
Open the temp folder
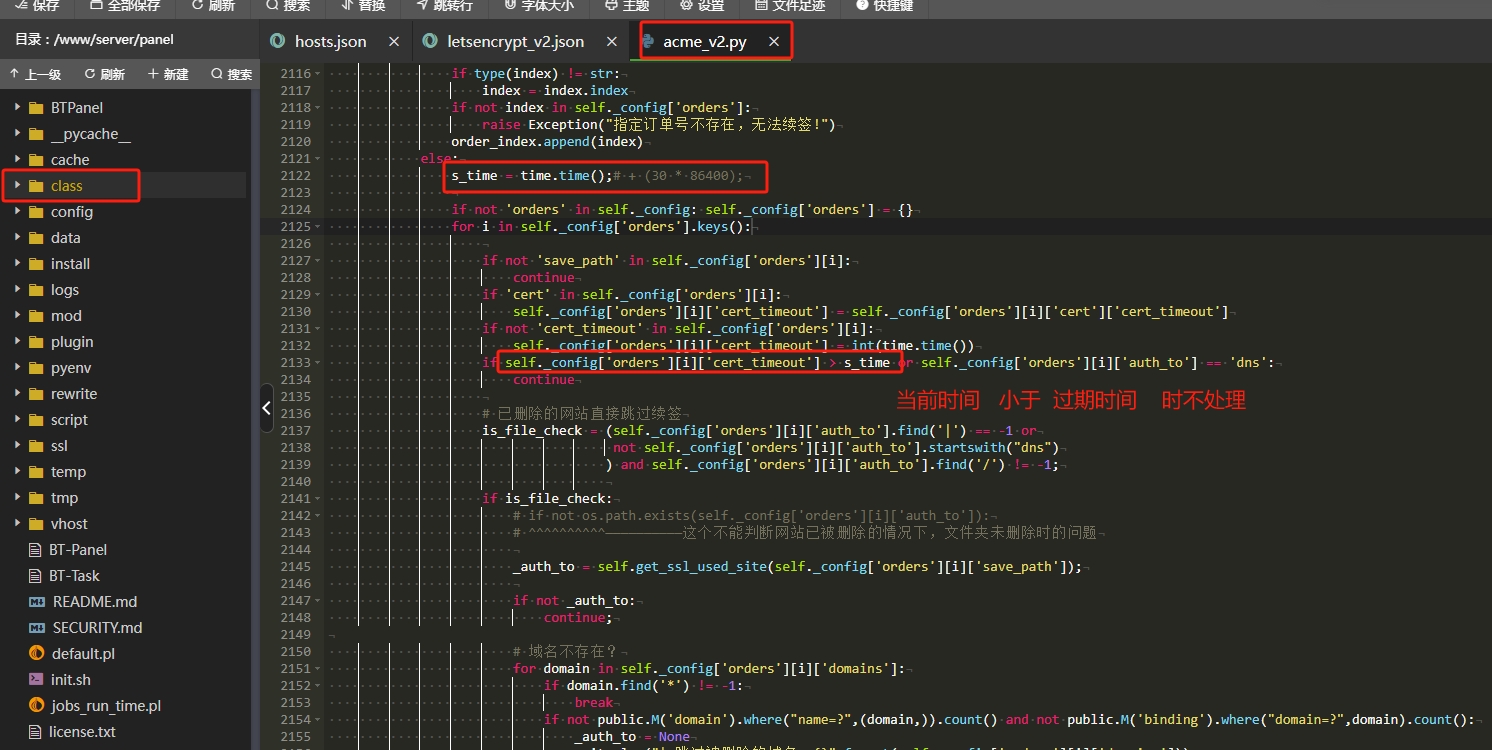point(68,471)
